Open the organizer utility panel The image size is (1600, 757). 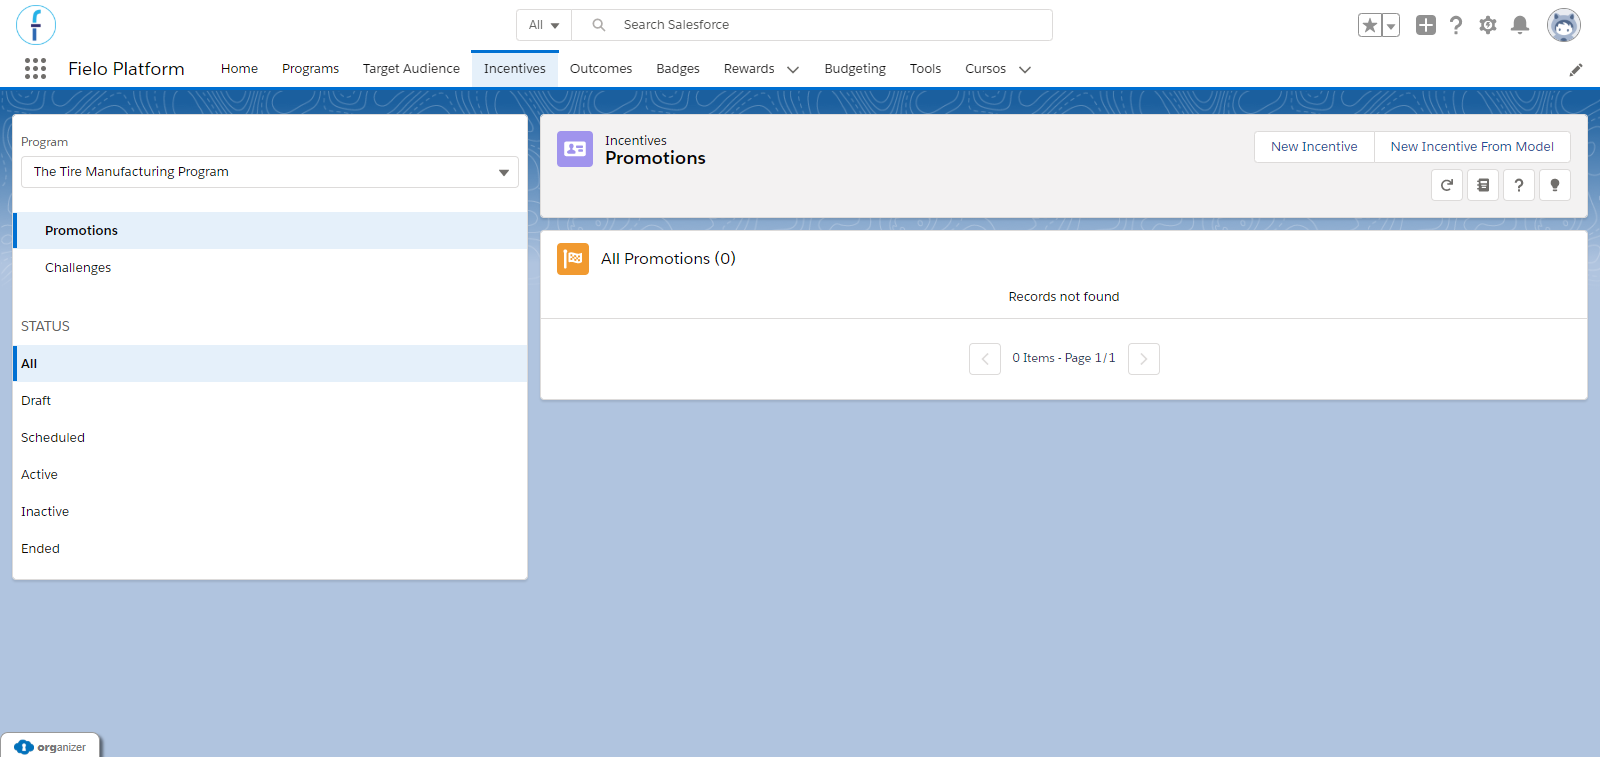coord(50,747)
